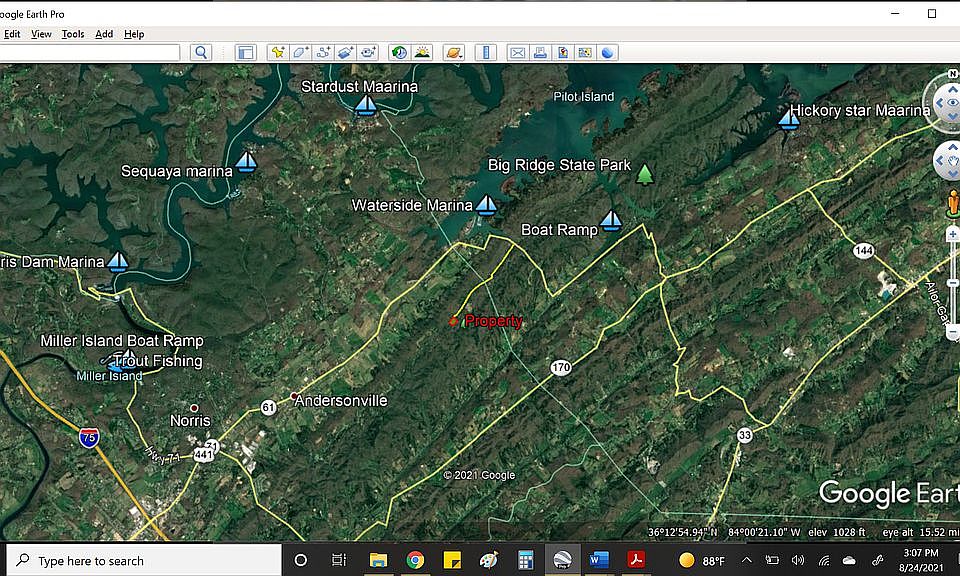Open the View menu

(41, 34)
